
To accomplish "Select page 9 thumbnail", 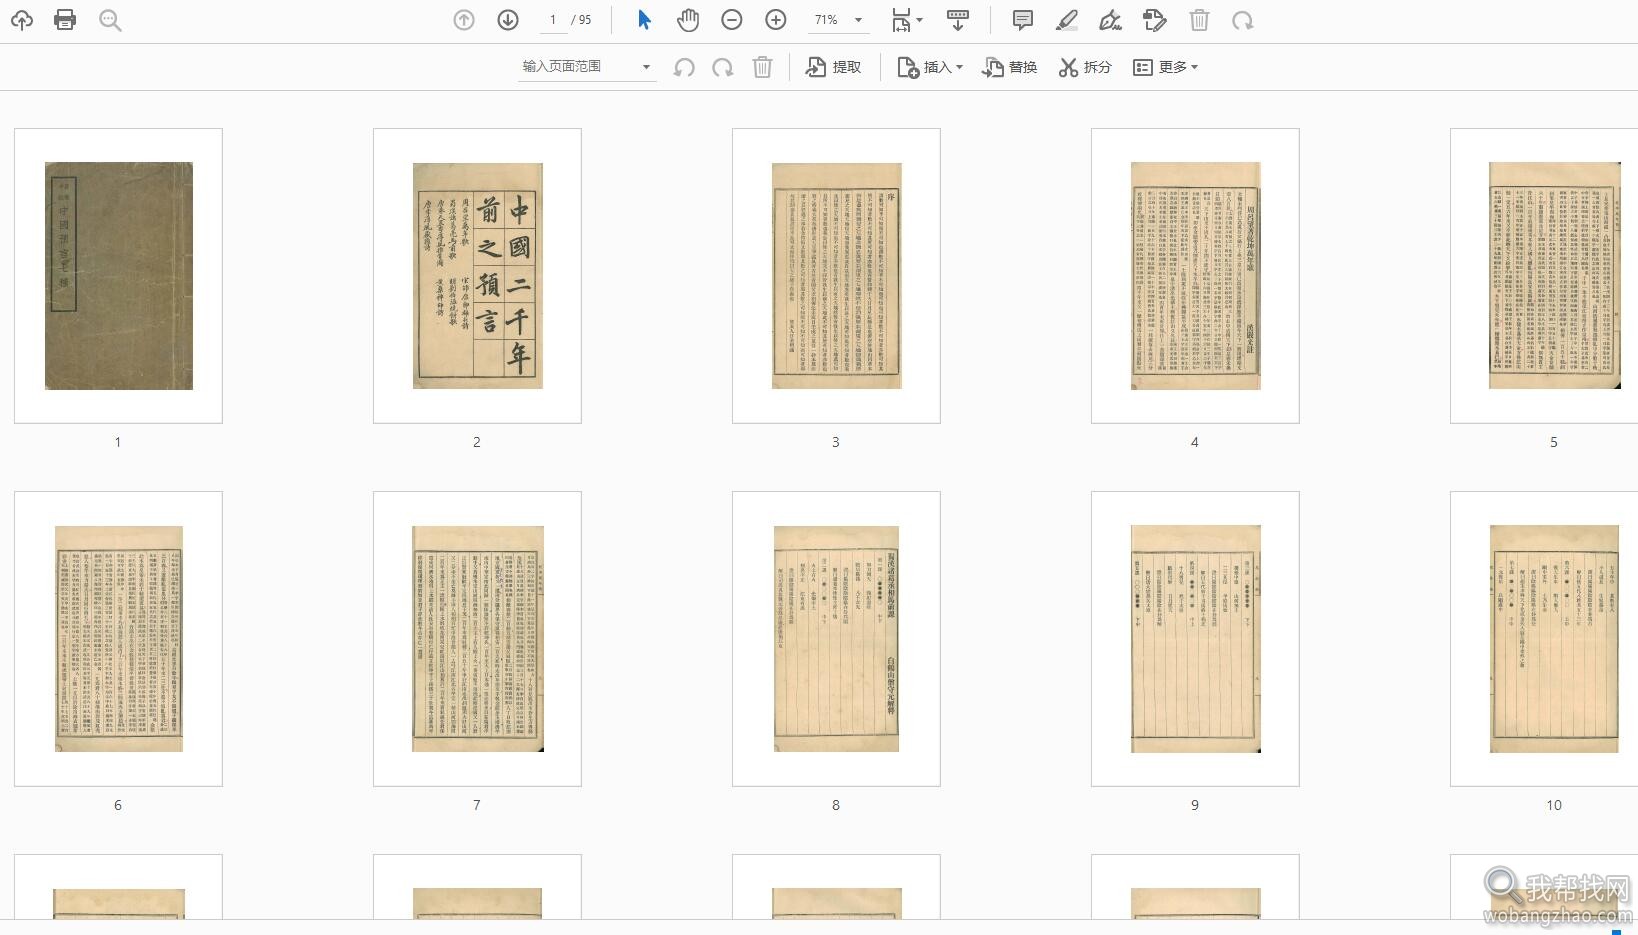I will (1195, 639).
